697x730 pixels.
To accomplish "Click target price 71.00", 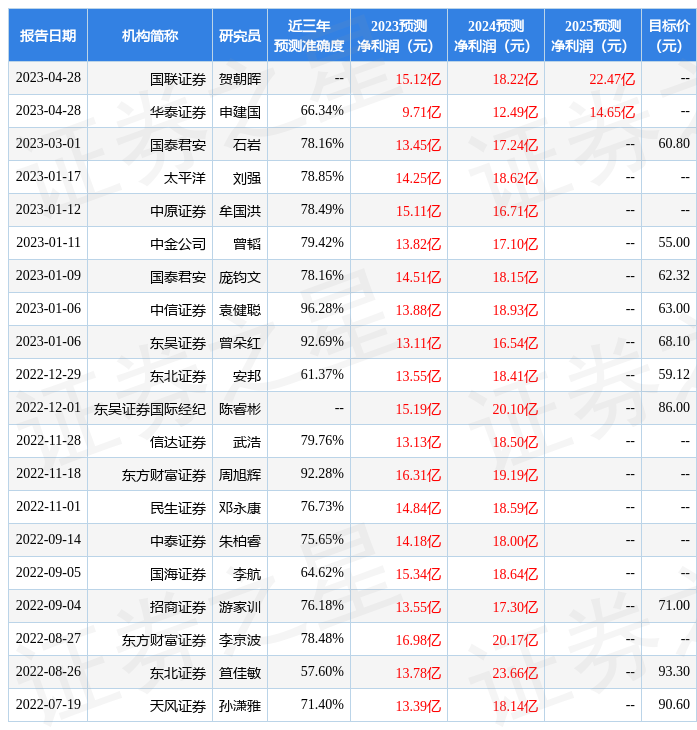I will coord(674,606).
